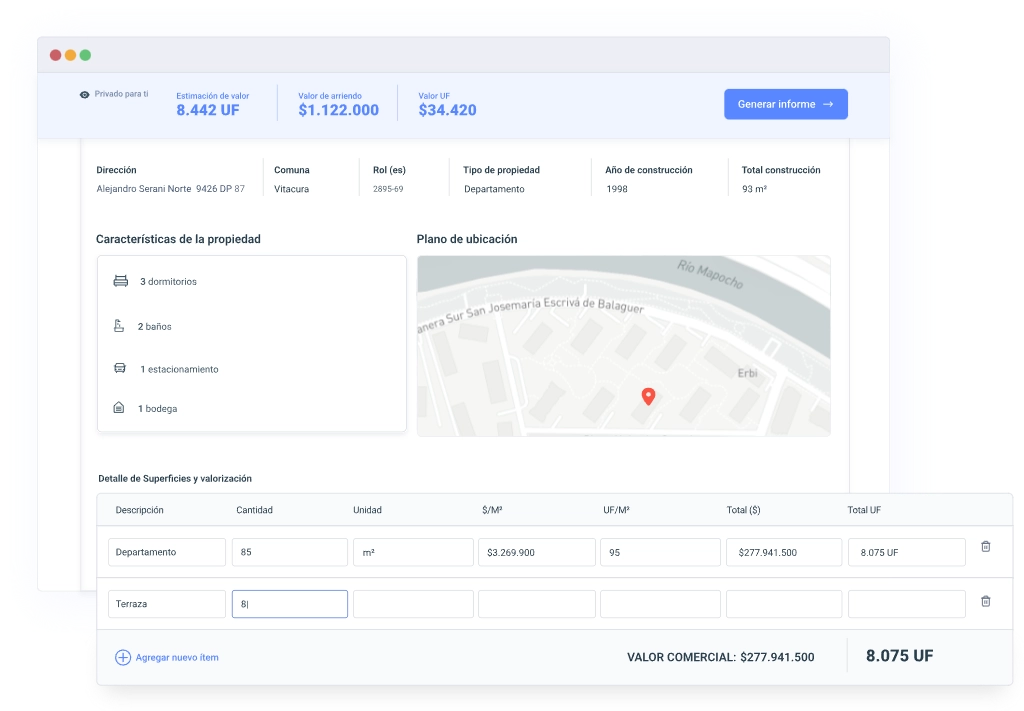
Task: Click the Total UF field 8.075 UF
Action: [906, 552]
